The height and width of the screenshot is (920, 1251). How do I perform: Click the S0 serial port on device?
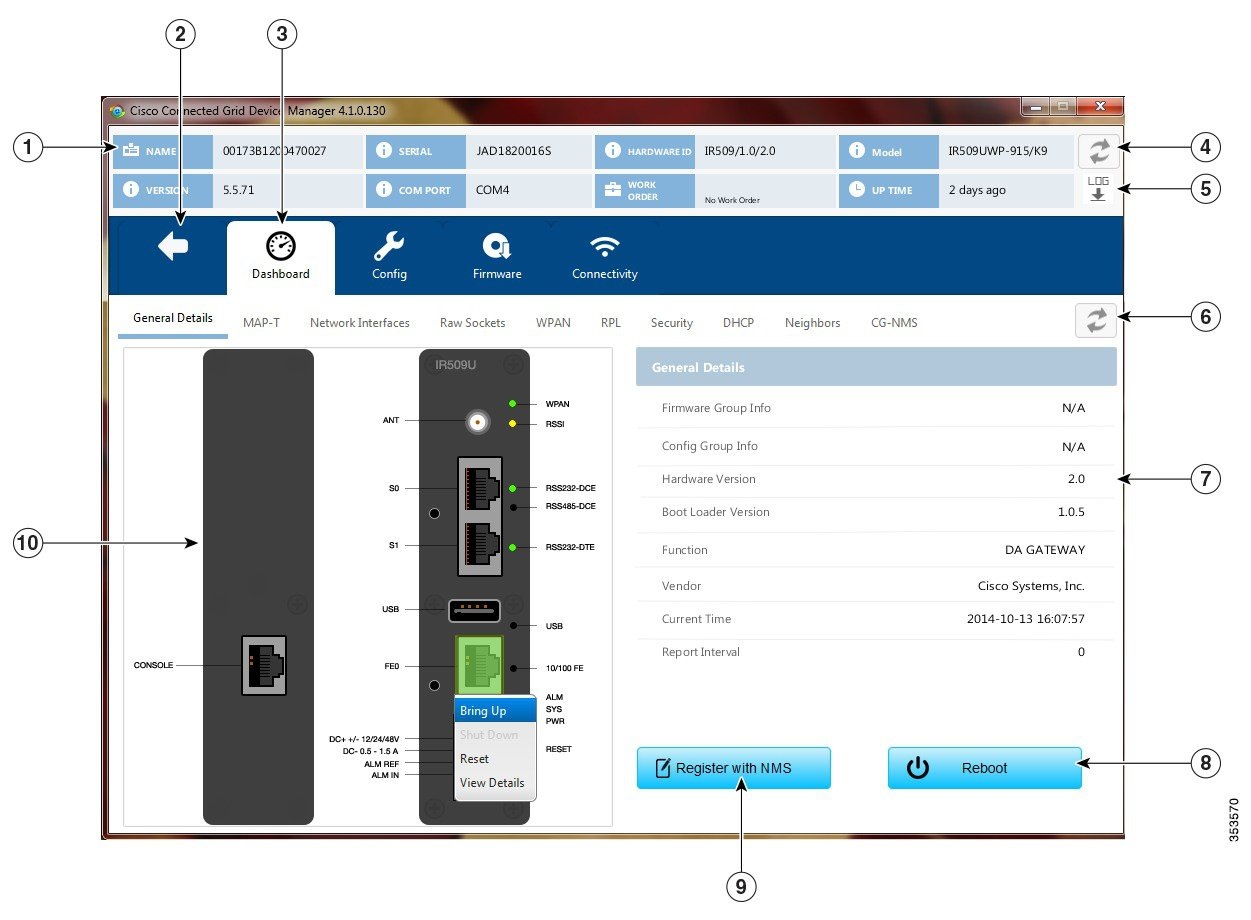click(x=483, y=487)
